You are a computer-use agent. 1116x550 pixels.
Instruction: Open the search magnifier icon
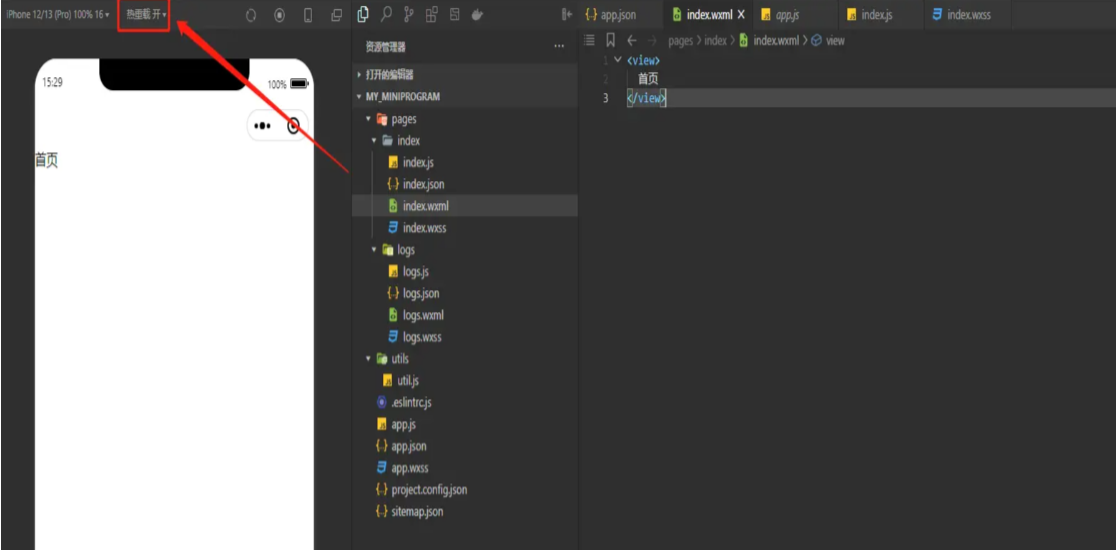click(386, 14)
